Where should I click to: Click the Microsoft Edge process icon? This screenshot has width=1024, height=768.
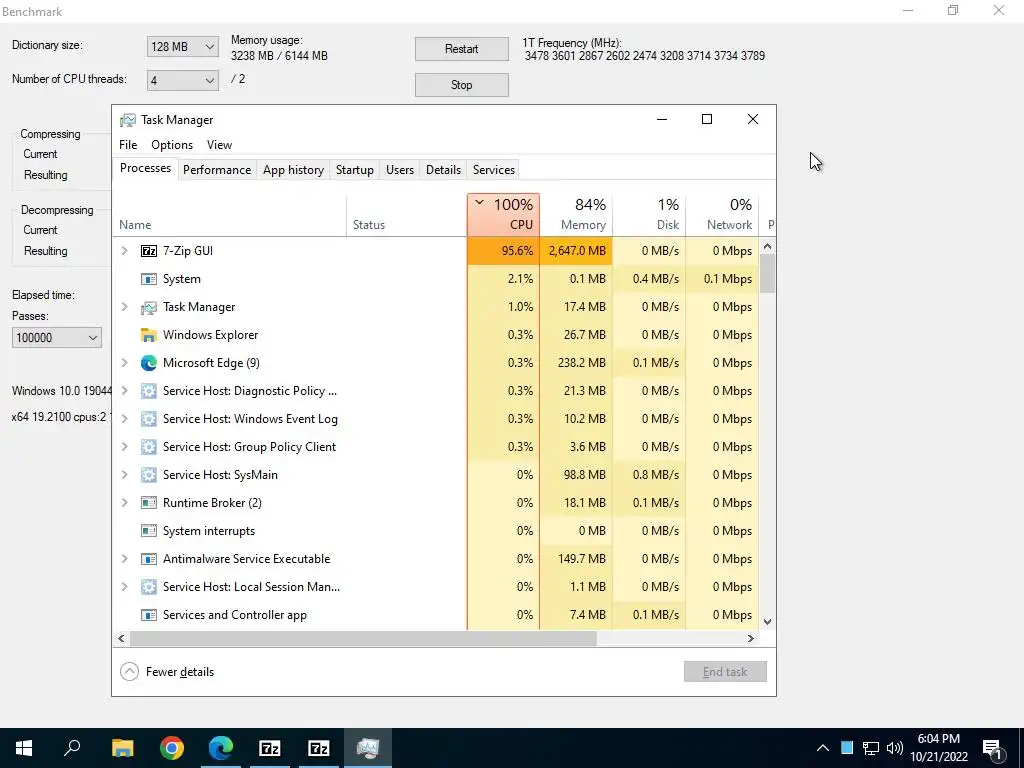pyautogui.click(x=149, y=363)
